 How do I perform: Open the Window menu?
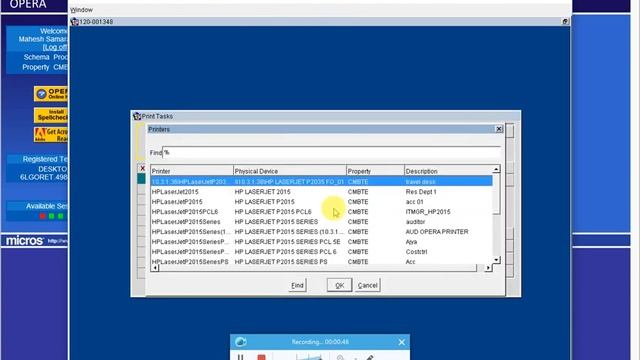click(x=81, y=10)
